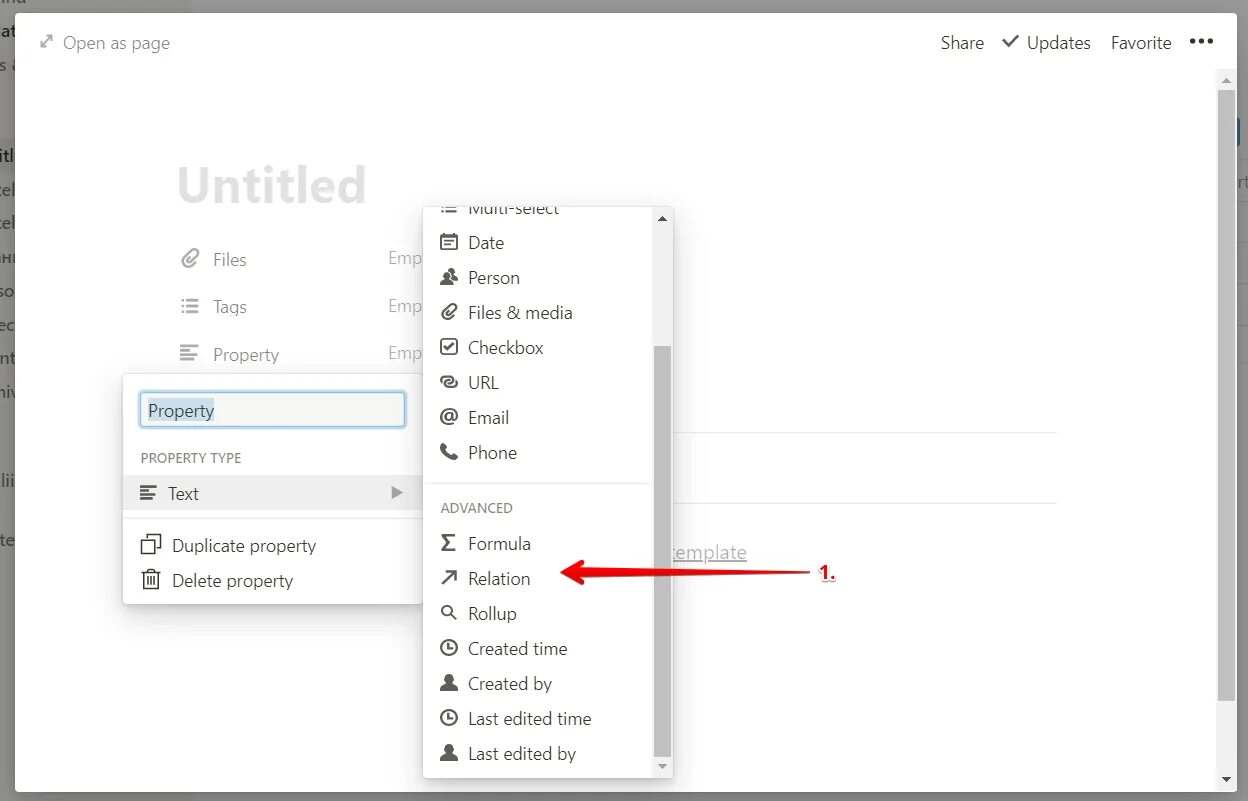Click the Date calendar icon
1248x801 pixels.
click(449, 242)
